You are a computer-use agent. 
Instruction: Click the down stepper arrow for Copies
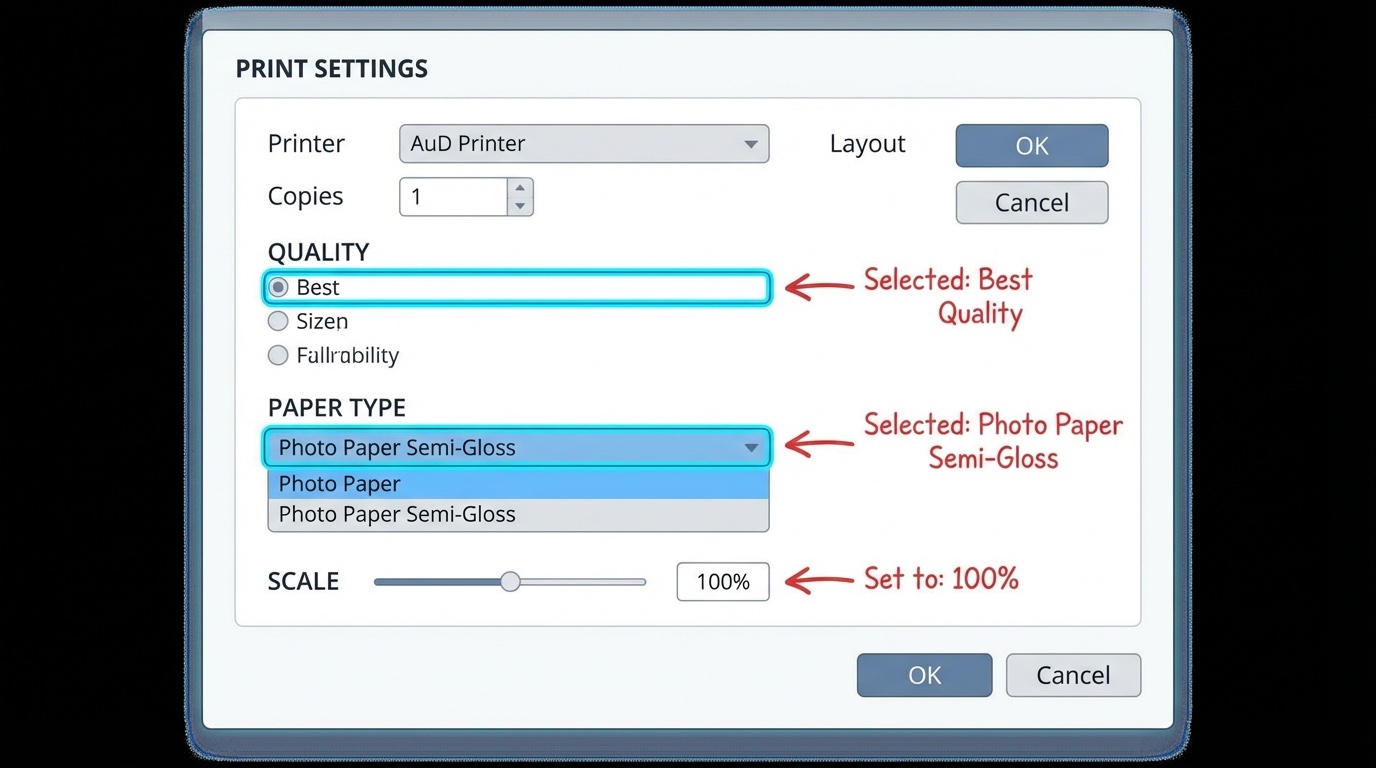point(520,206)
